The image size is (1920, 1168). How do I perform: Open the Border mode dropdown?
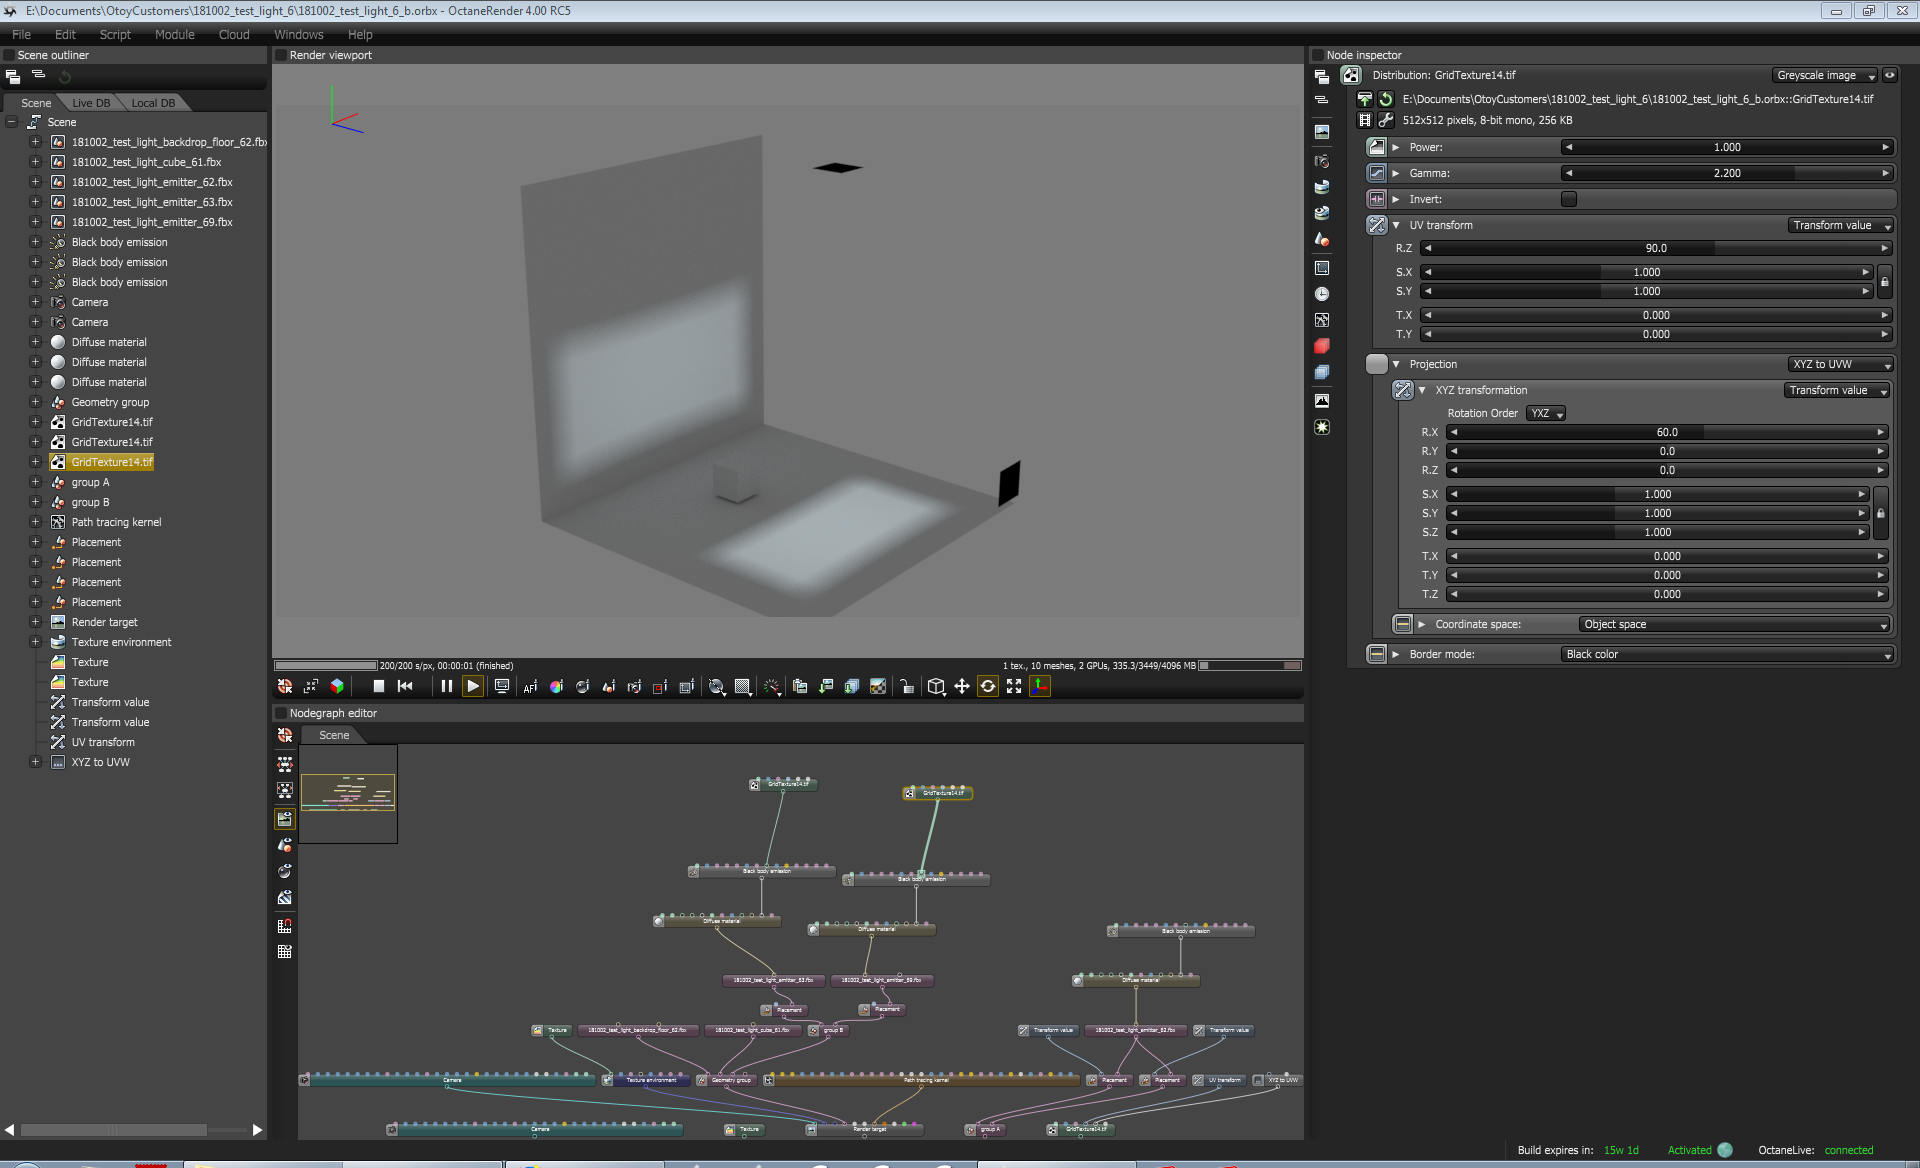click(1727, 654)
